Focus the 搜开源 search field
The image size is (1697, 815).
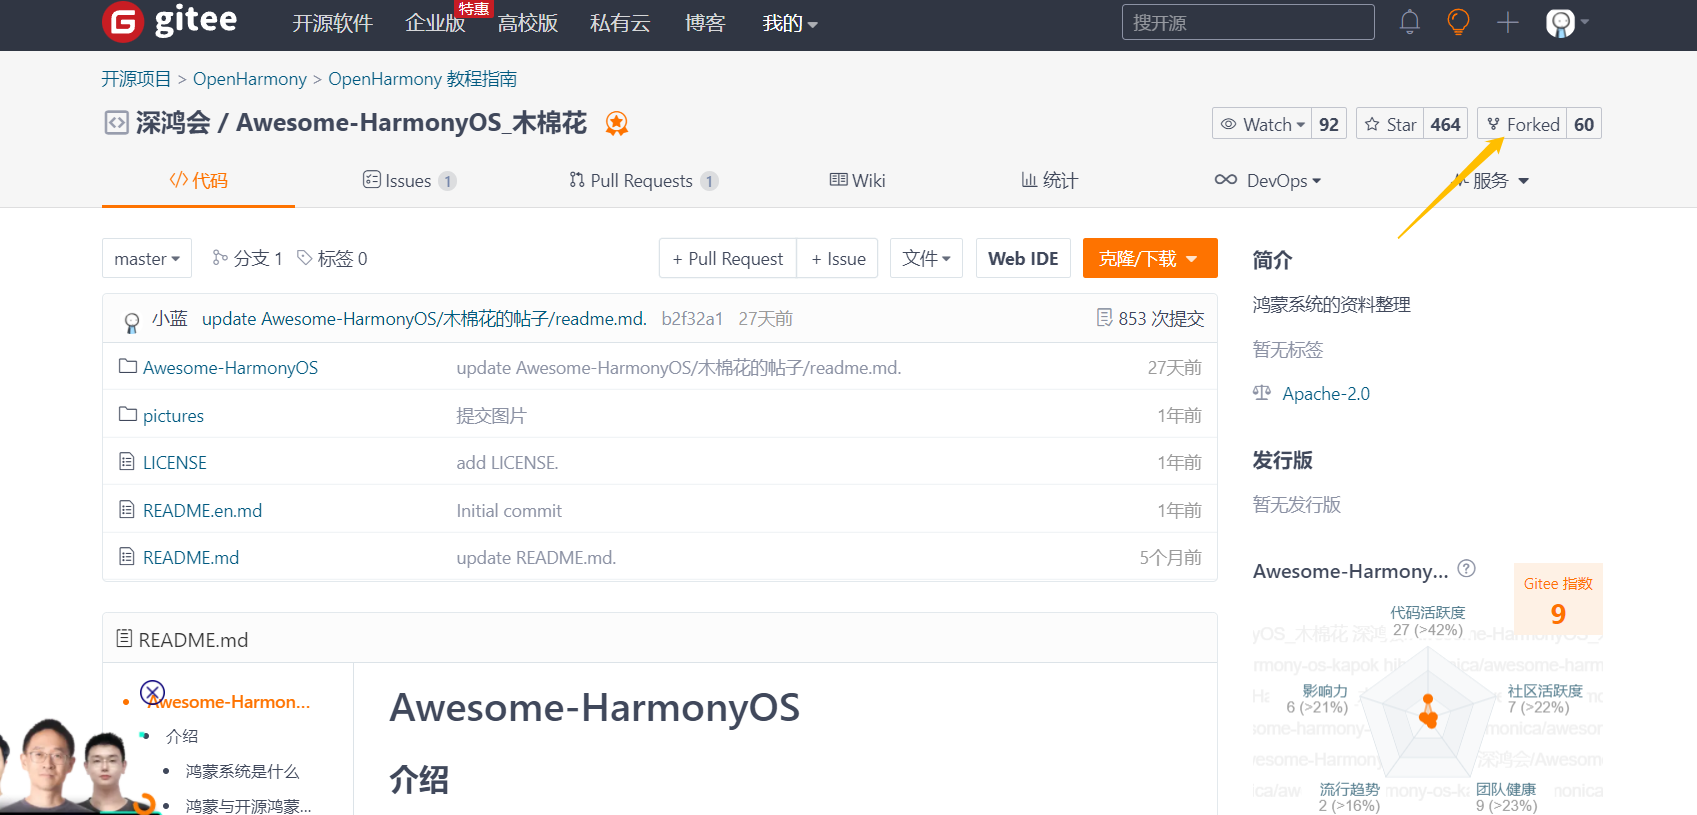pos(1248,22)
